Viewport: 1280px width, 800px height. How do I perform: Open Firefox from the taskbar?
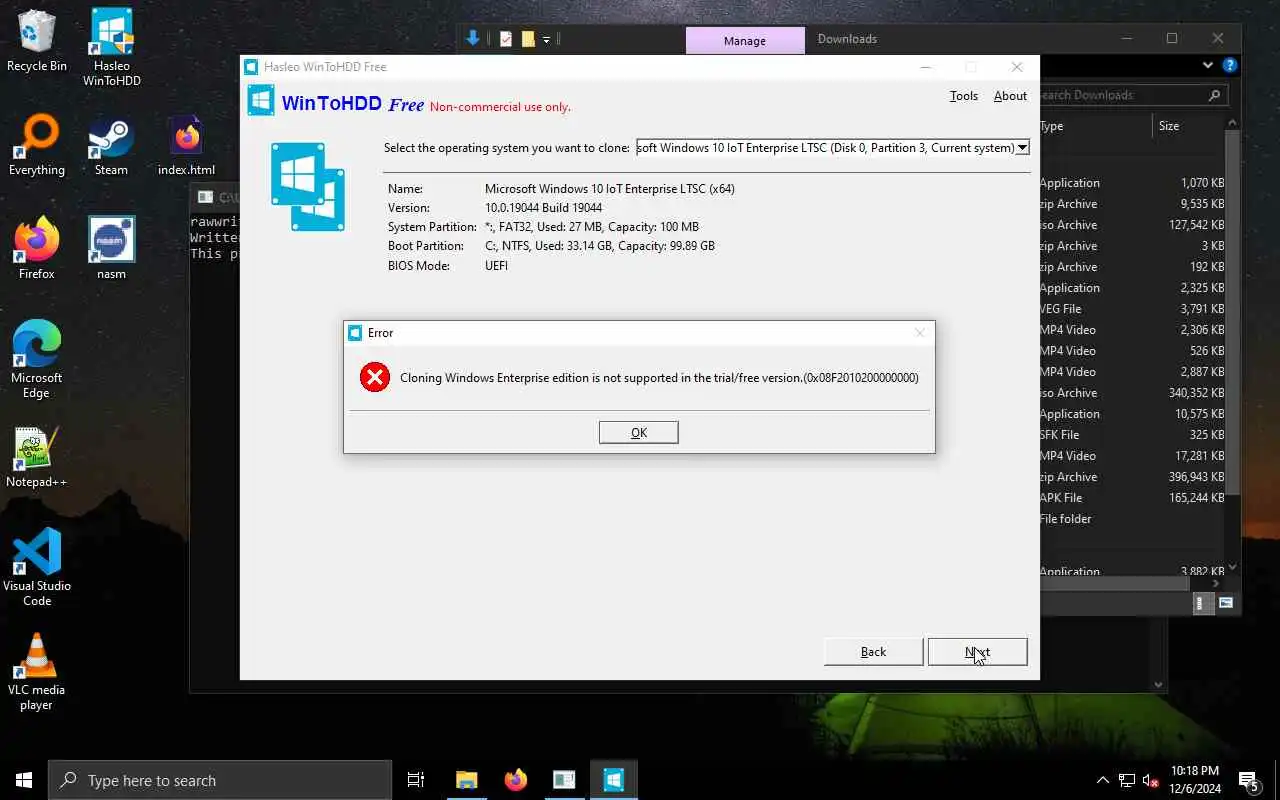[516, 780]
